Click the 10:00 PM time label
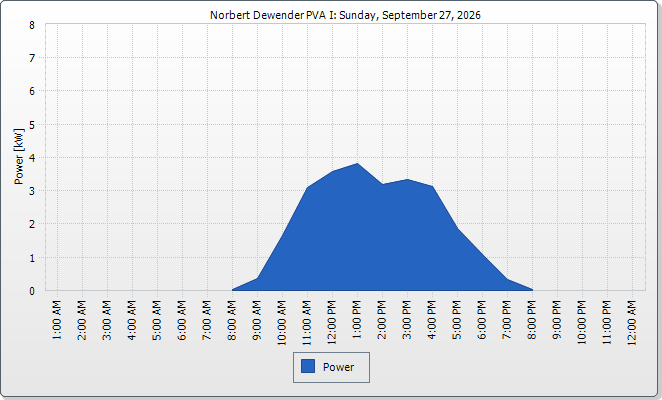The width and height of the screenshot is (662, 400). pyautogui.click(x=582, y=322)
